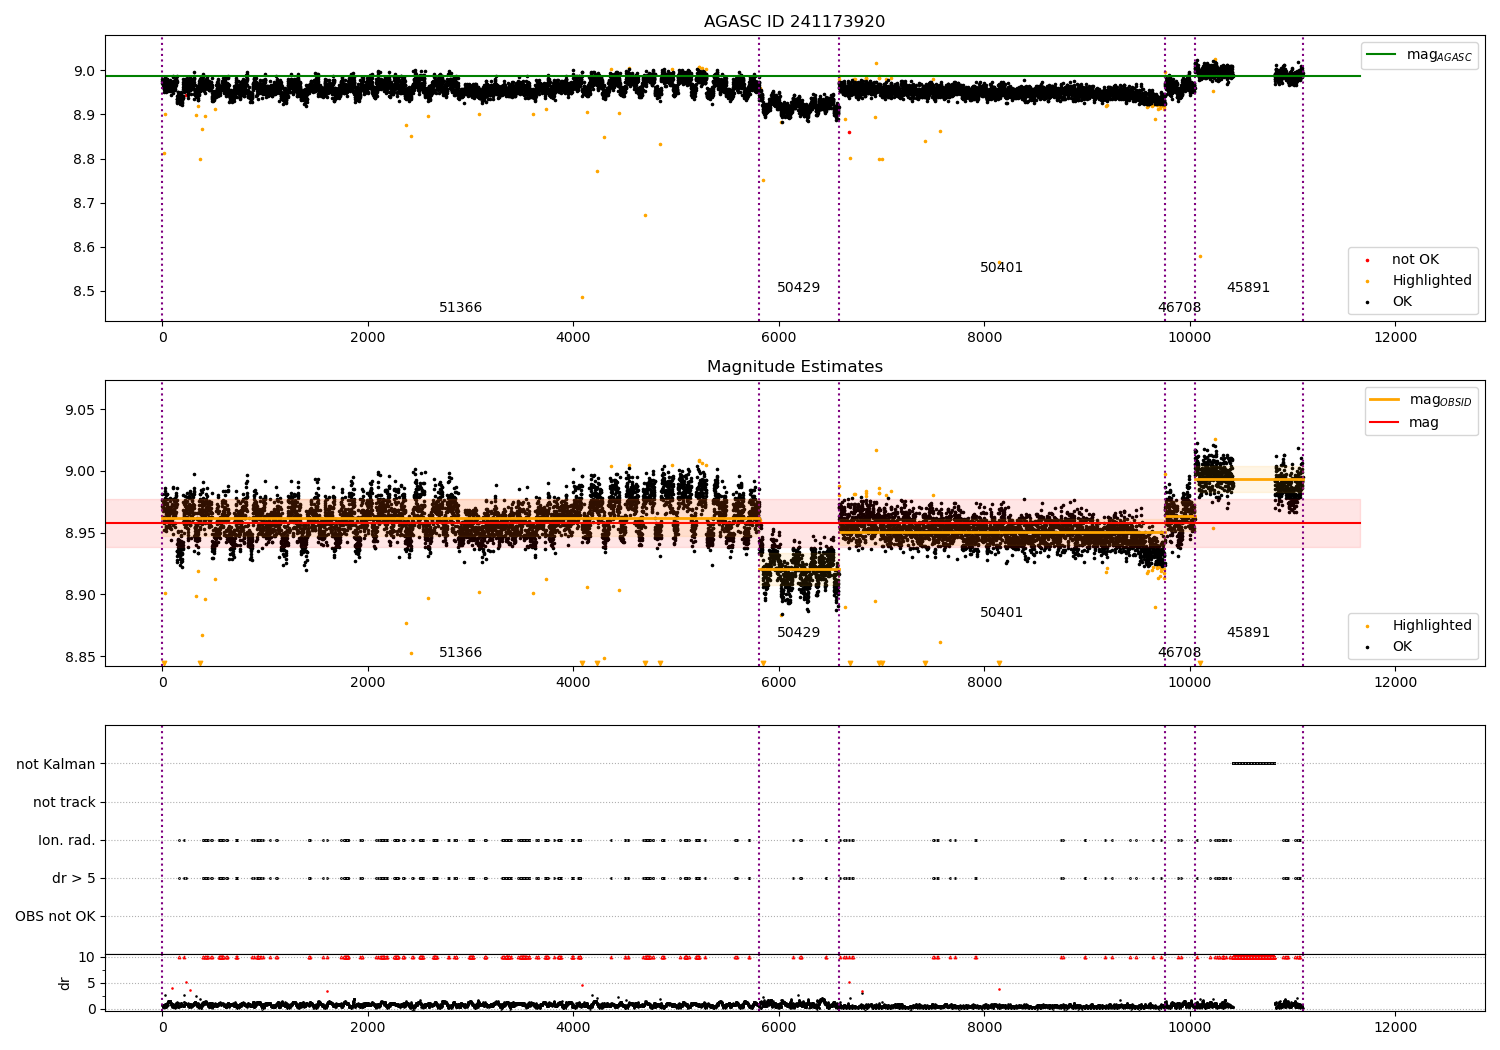
Task: Click the 9.00 y-axis tick in middle plot
Action: [x=80, y=472]
